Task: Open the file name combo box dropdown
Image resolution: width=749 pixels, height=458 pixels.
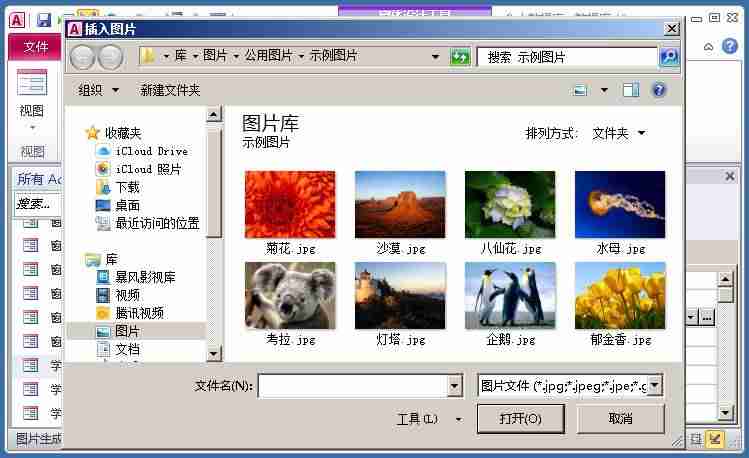Action: (x=455, y=385)
